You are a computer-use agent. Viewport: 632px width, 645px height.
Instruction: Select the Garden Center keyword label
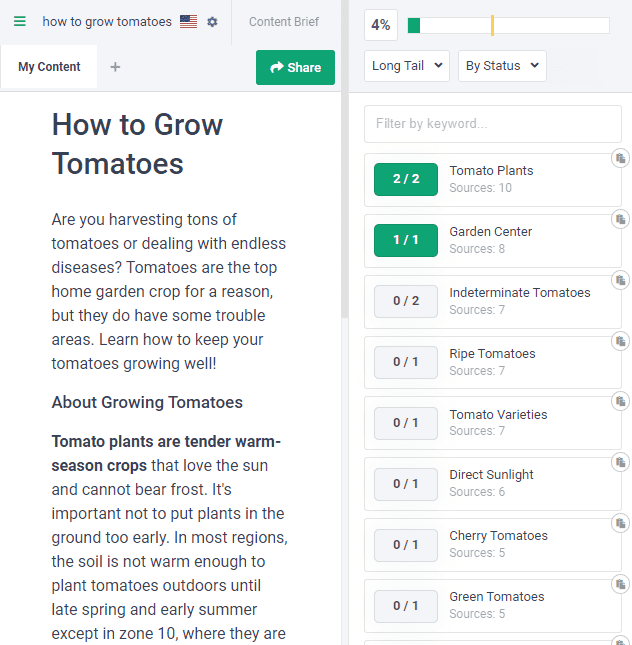coord(490,232)
